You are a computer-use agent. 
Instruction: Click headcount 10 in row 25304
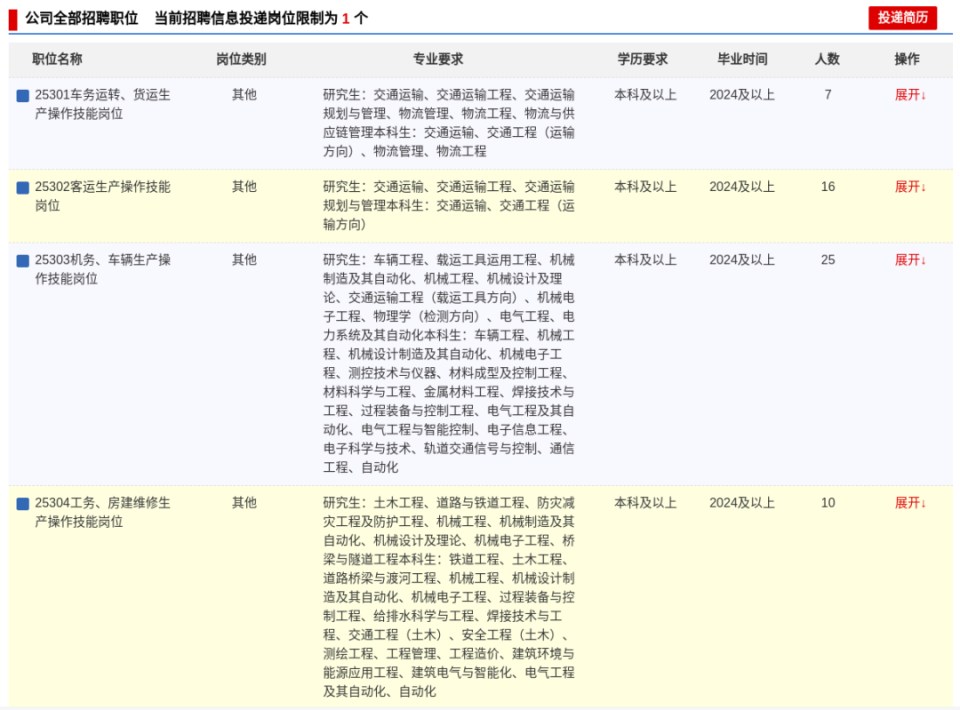coord(828,503)
